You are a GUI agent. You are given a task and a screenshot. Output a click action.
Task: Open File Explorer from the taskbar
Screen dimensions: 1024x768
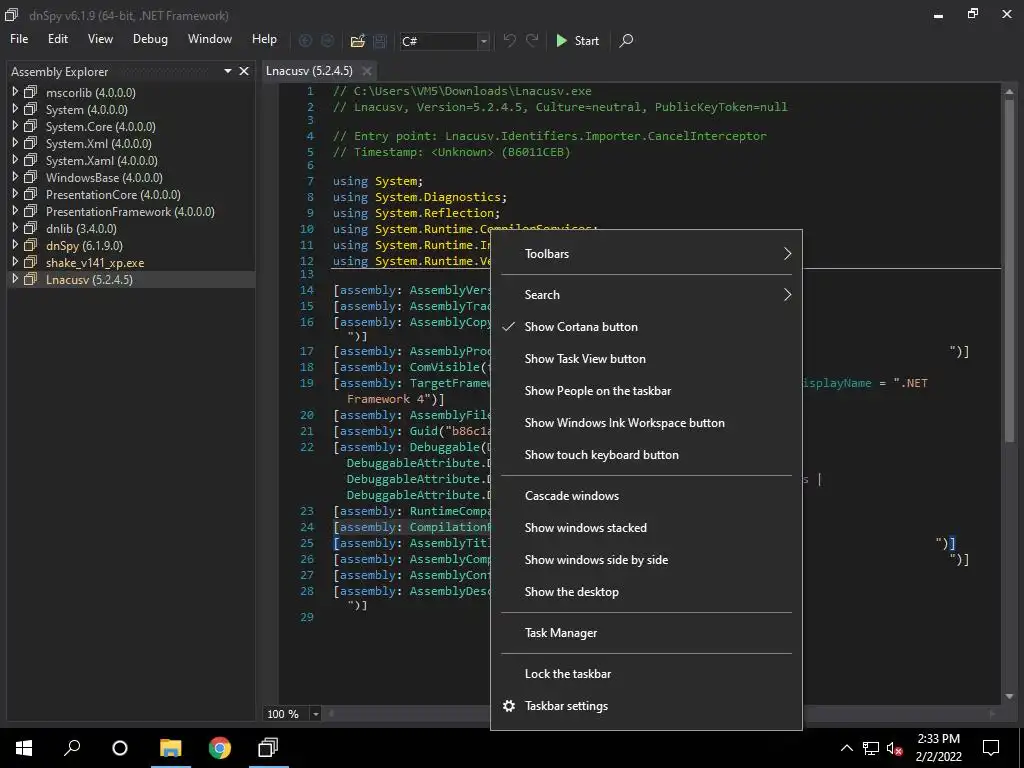point(170,748)
